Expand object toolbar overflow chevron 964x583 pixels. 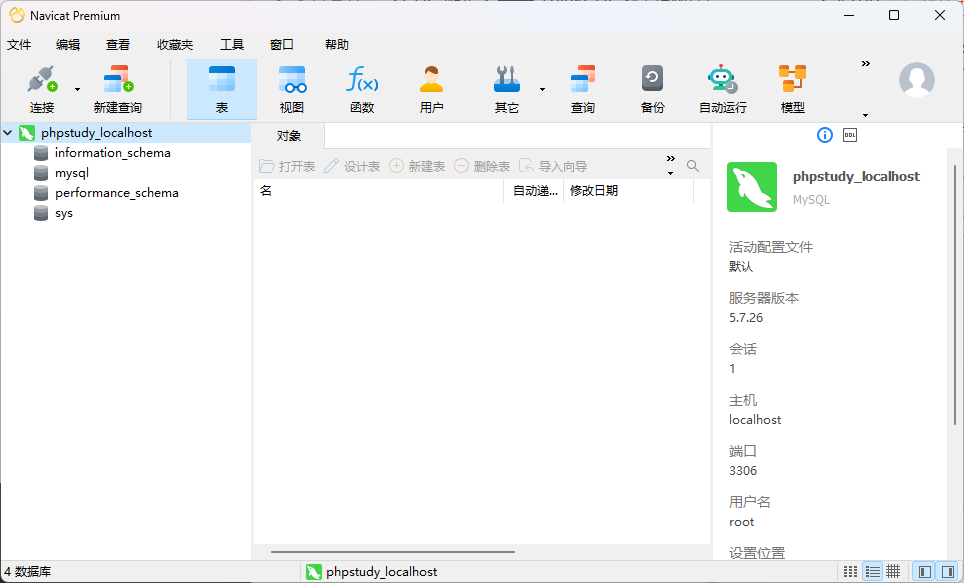click(x=671, y=159)
